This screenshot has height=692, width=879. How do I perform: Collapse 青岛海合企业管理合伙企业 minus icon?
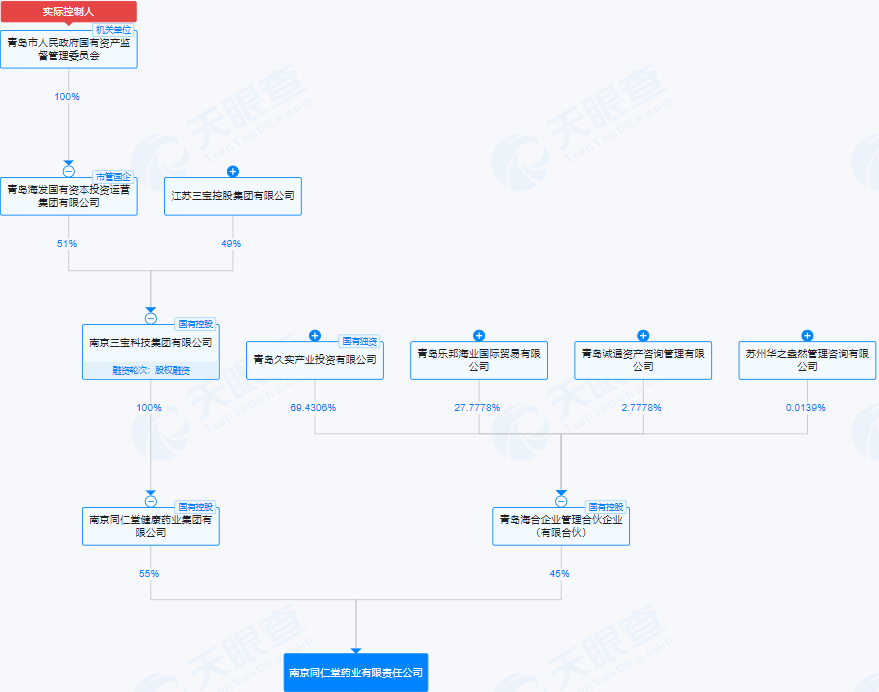(561, 501)
